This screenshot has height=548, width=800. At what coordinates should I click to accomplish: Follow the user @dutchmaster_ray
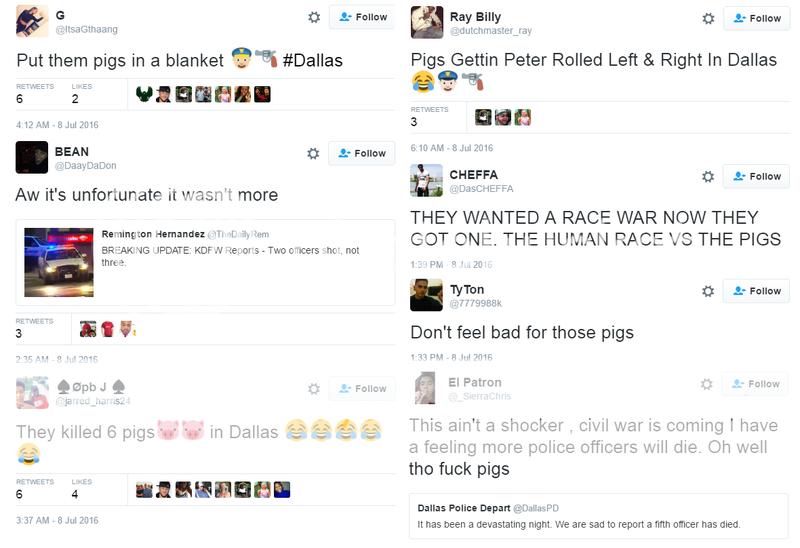pos(757,18)
